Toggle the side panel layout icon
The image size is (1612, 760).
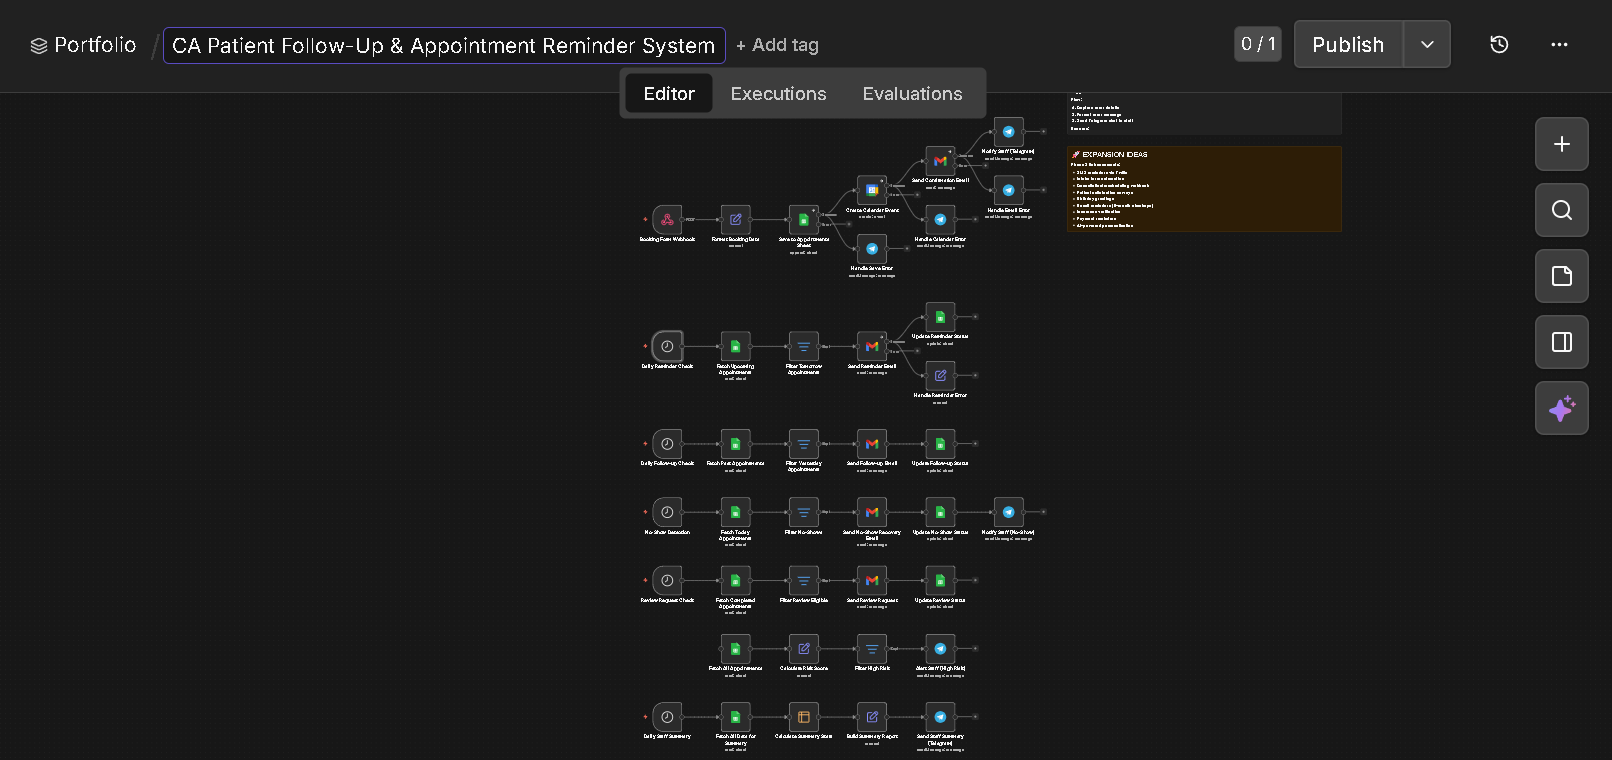1561,342
